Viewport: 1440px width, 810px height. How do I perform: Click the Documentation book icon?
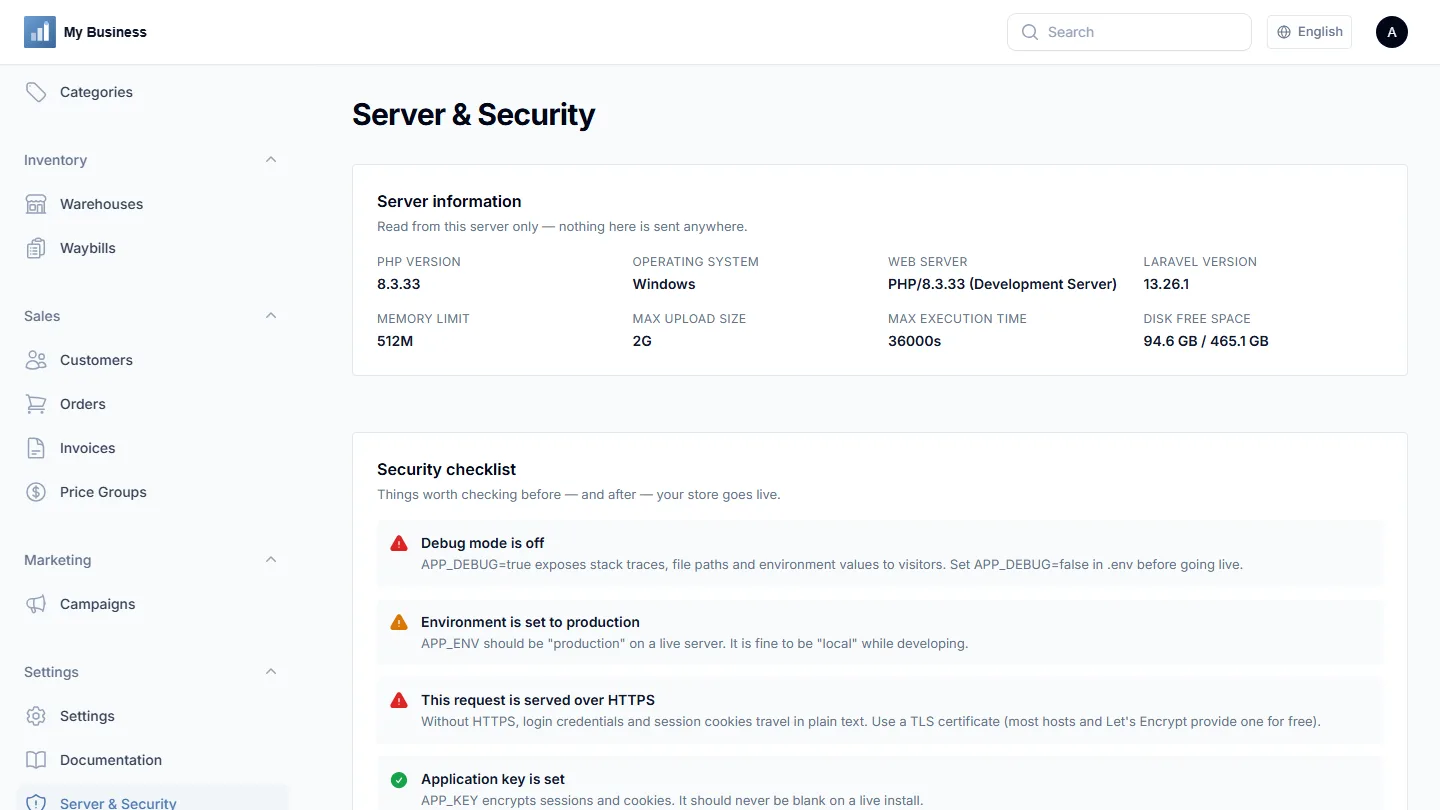pyautogui.click(x=36, y=760)
